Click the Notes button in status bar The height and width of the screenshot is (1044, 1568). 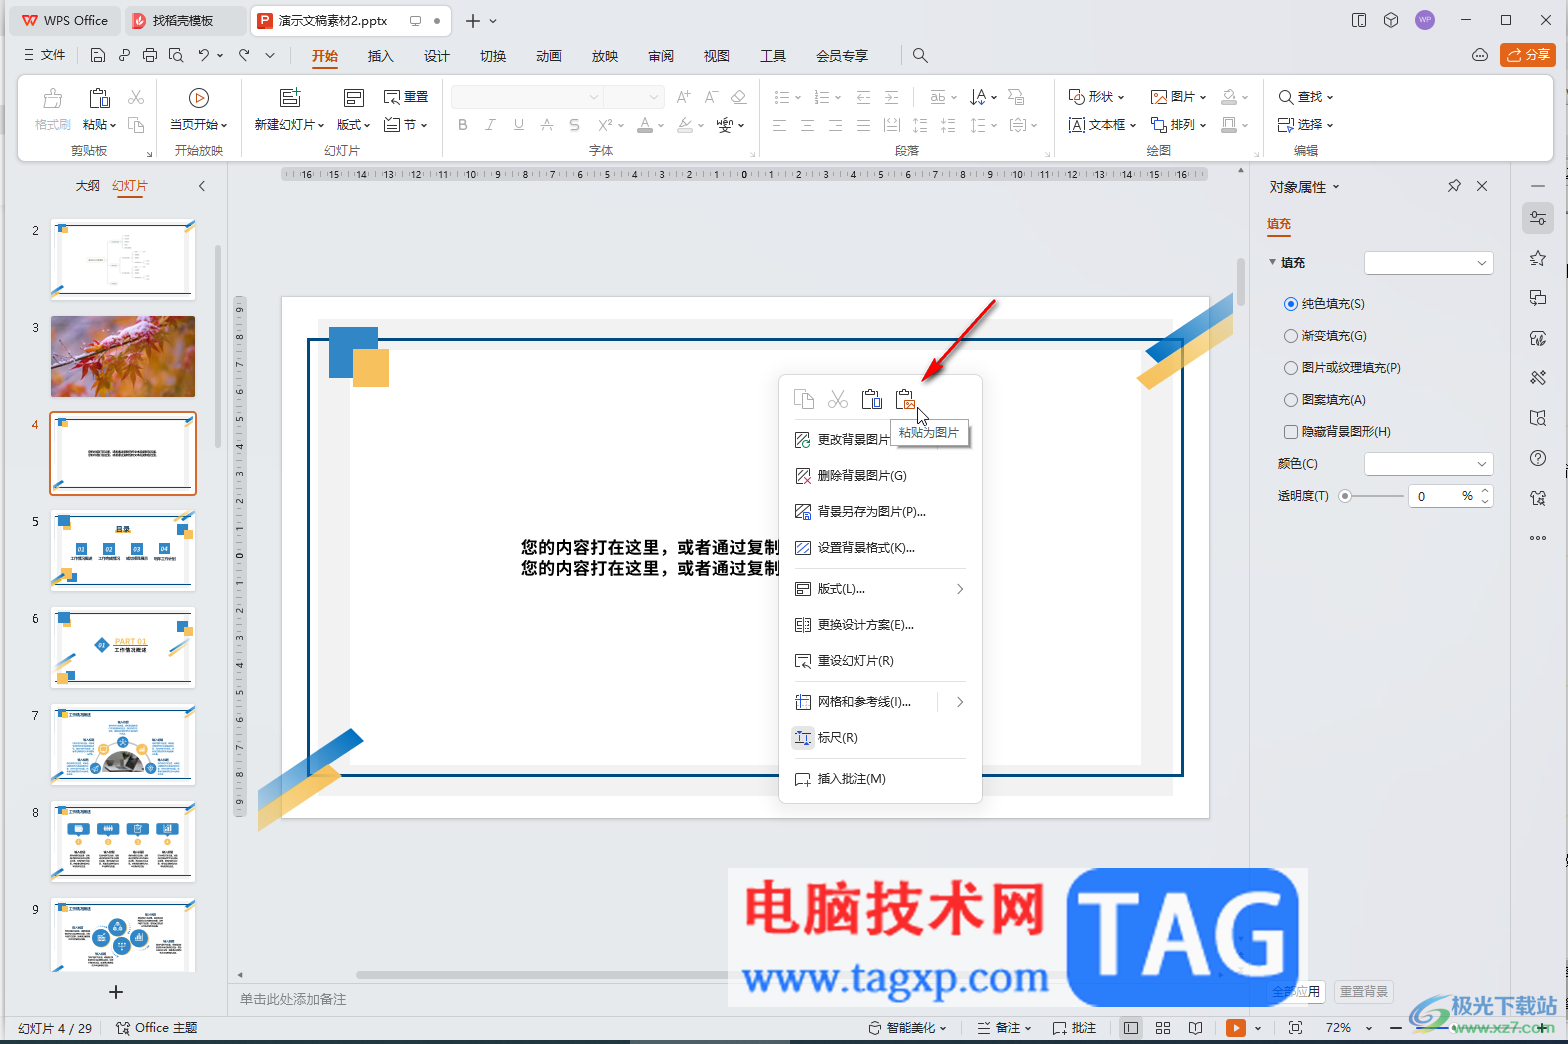(x=1004, y=1028)
